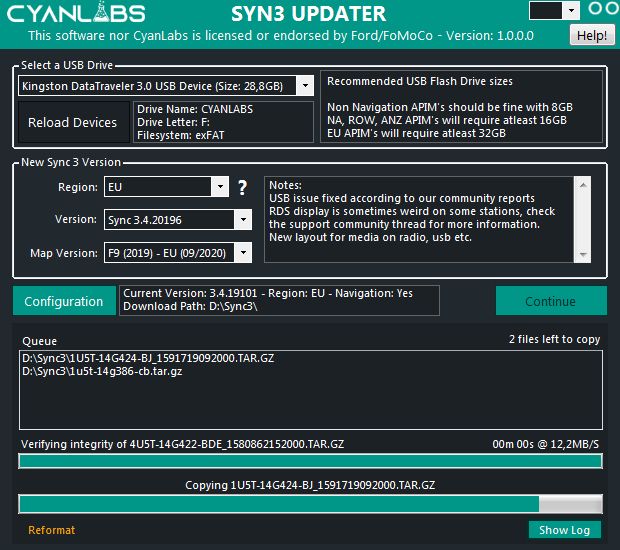Open the Region dropdown showing EU
This screenshot has width=620, height=550.
pyautogui.click(x=220, y=187)
